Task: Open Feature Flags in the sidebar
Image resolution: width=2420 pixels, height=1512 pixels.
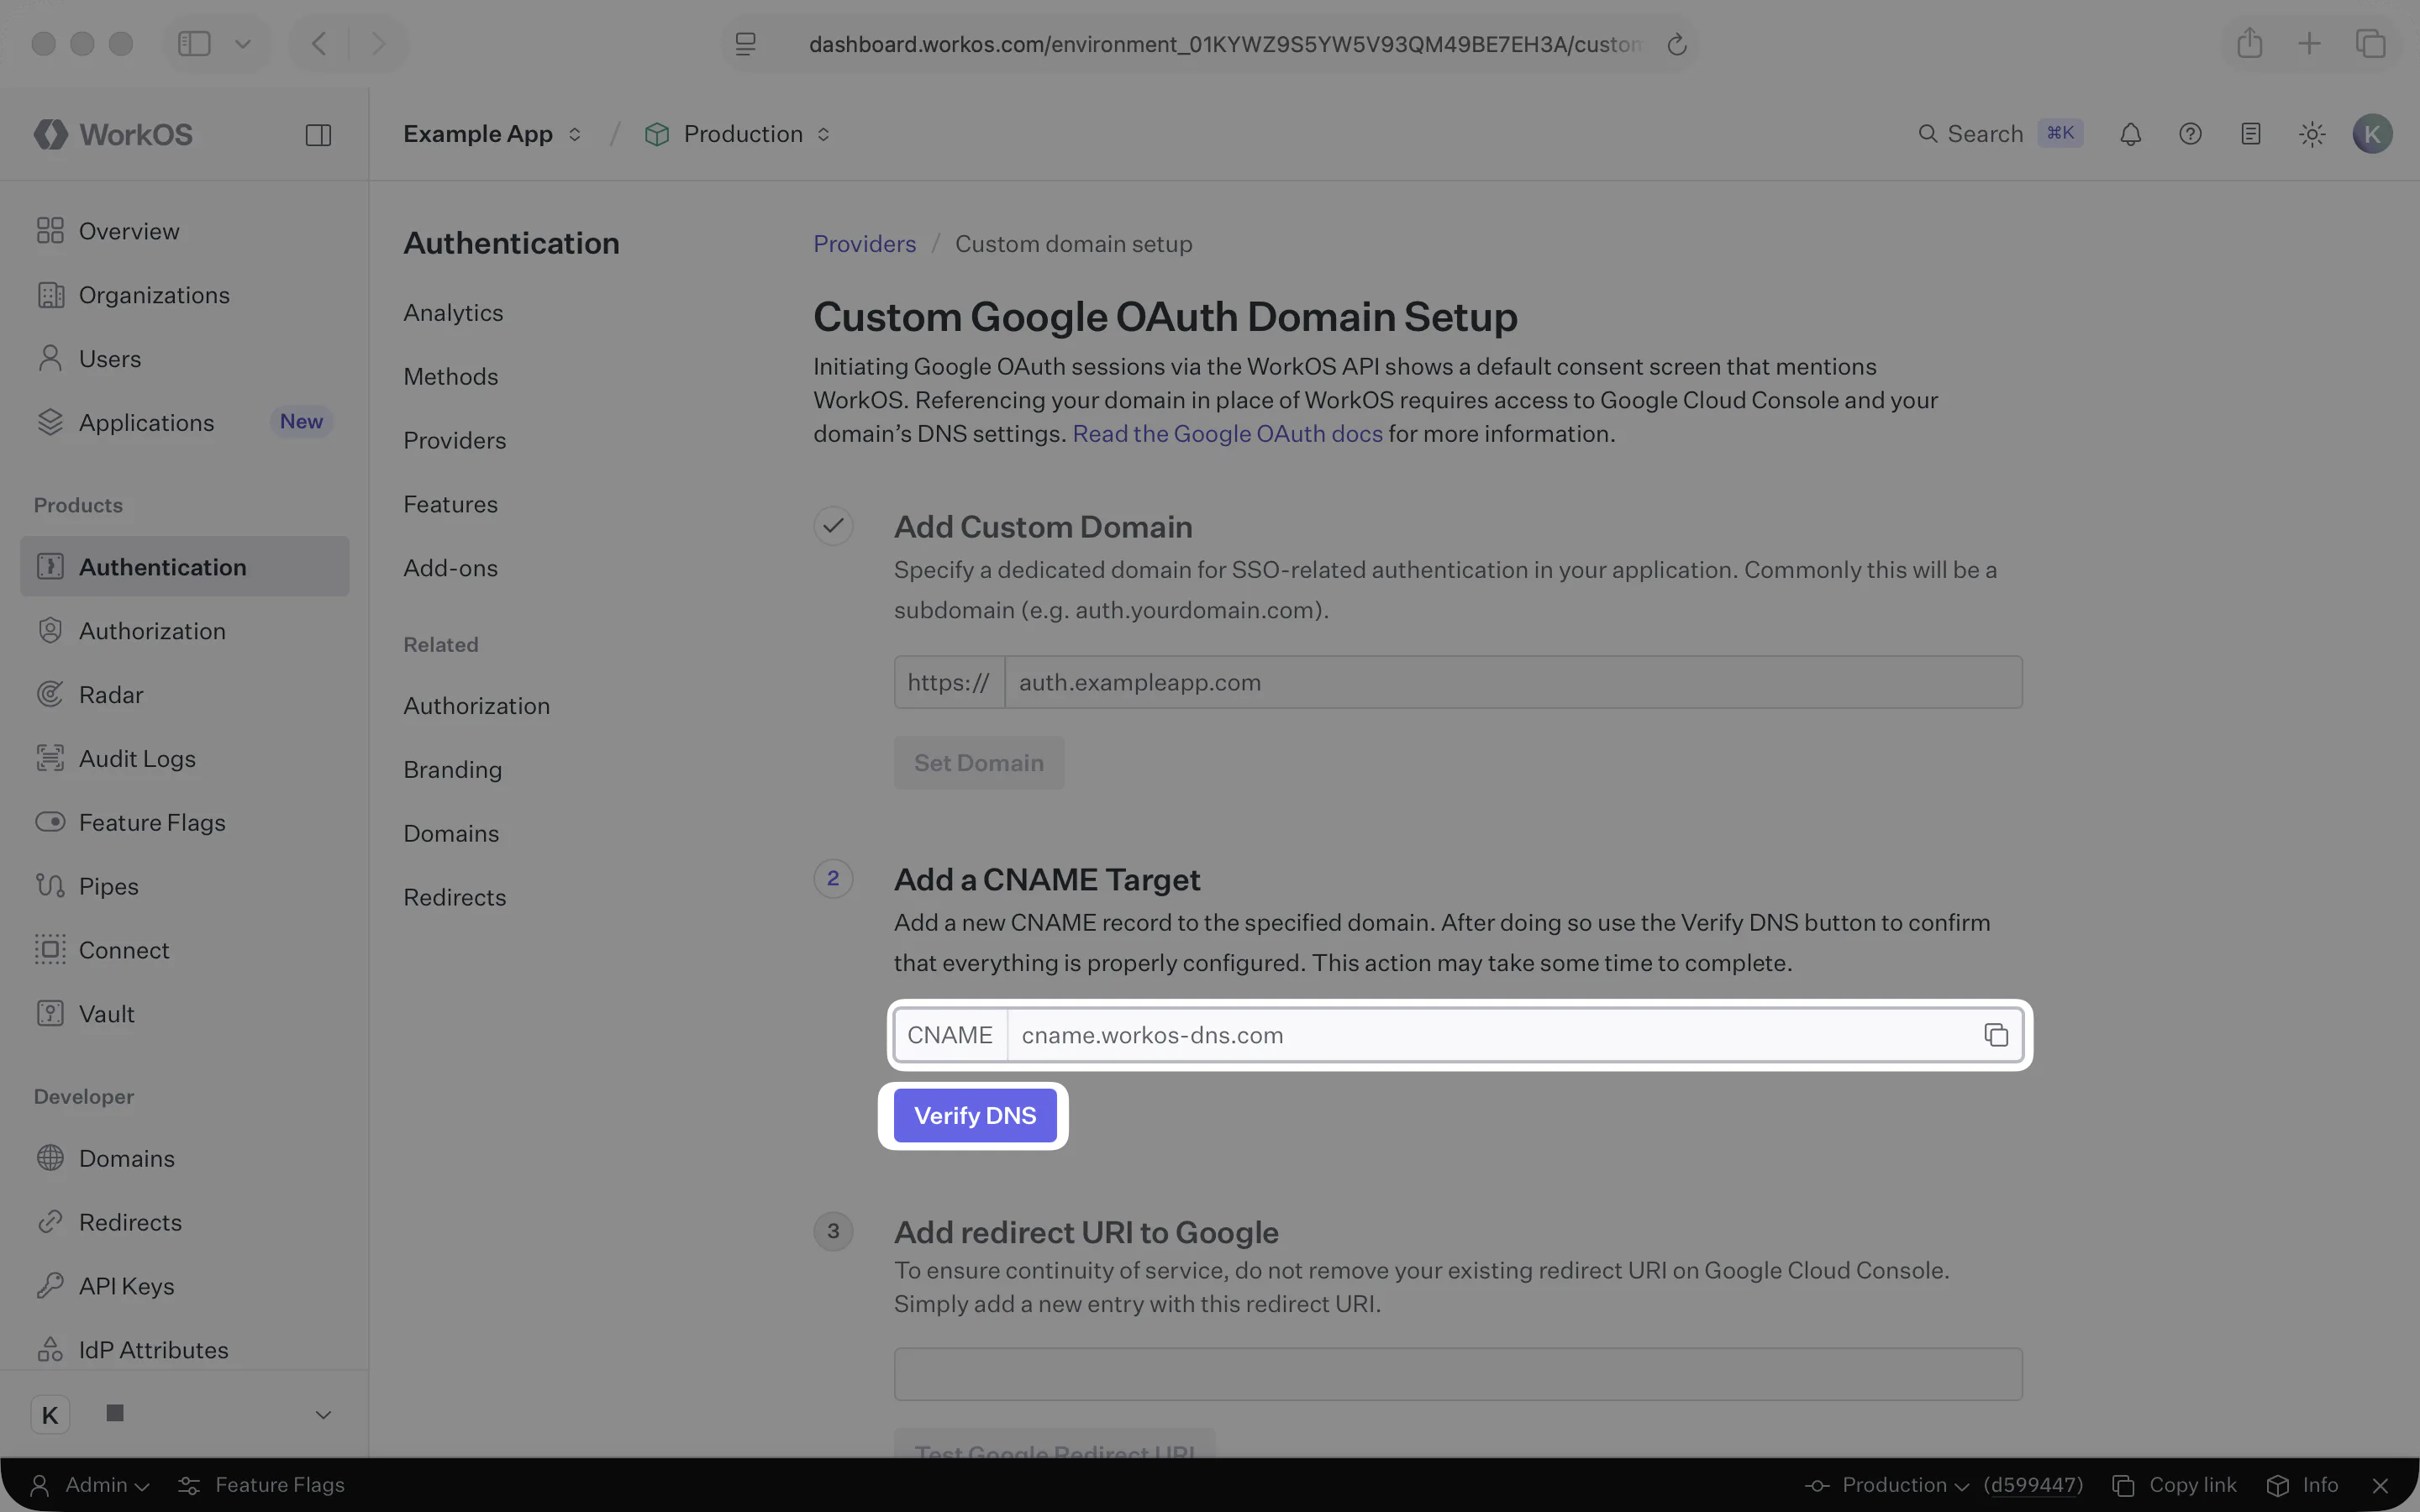Action: click(185, 823)
